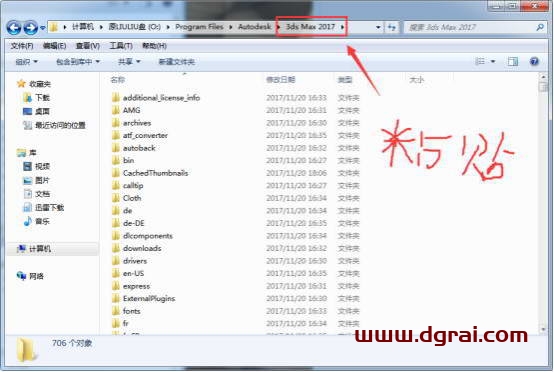Select the downloads folder icon
This screenshot has height=372, width=554.
[x=116, y=248]
